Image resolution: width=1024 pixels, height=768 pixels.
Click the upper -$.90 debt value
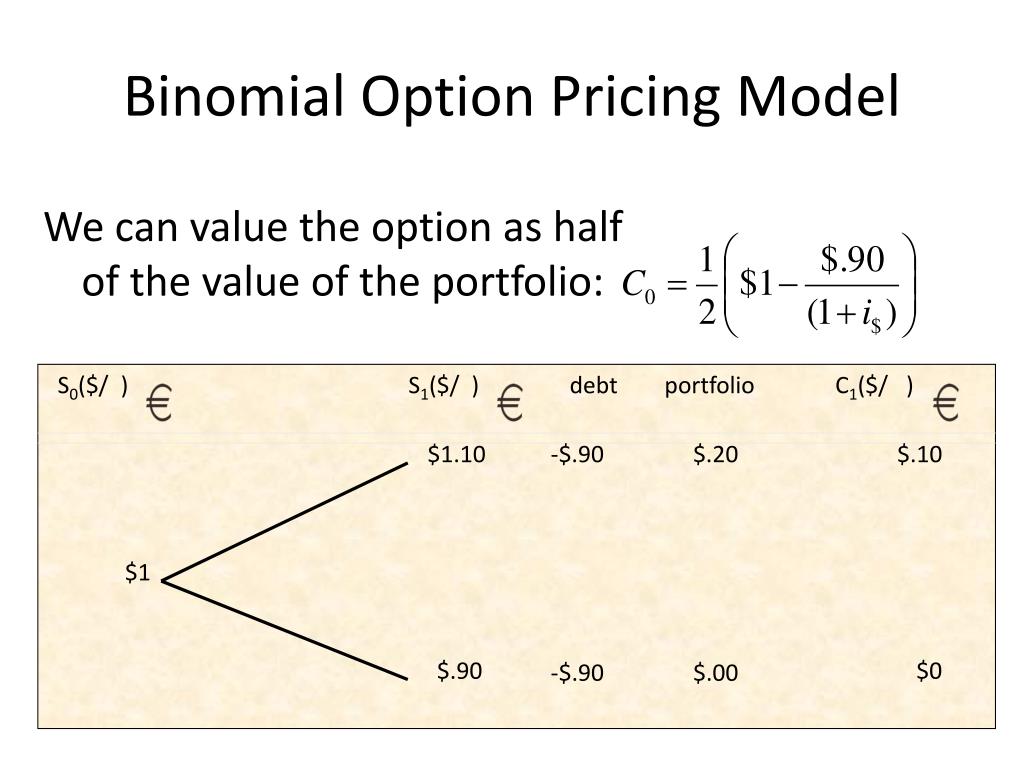click(x=577, y=454)
